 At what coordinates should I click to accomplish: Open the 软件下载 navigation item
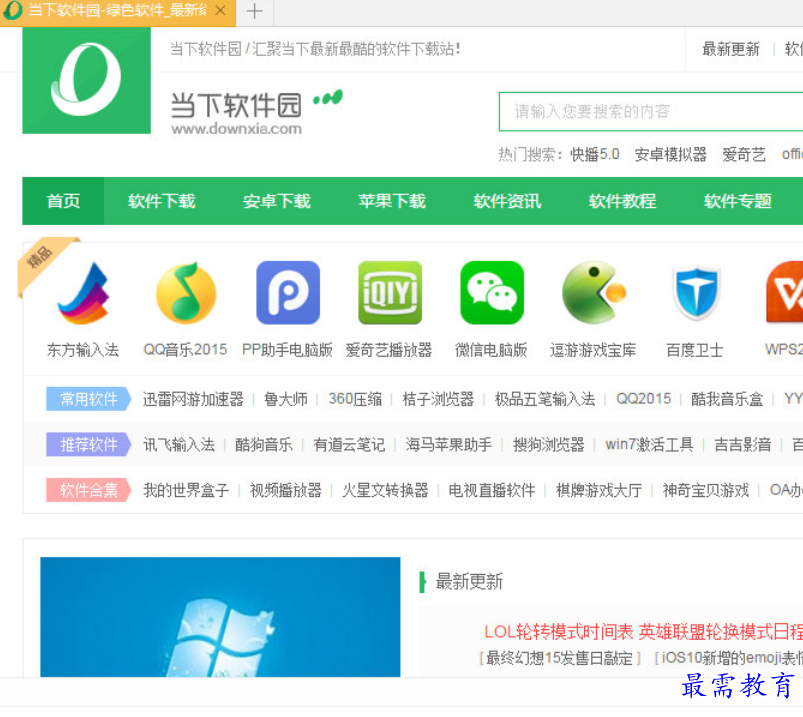(x=161, y=201)
